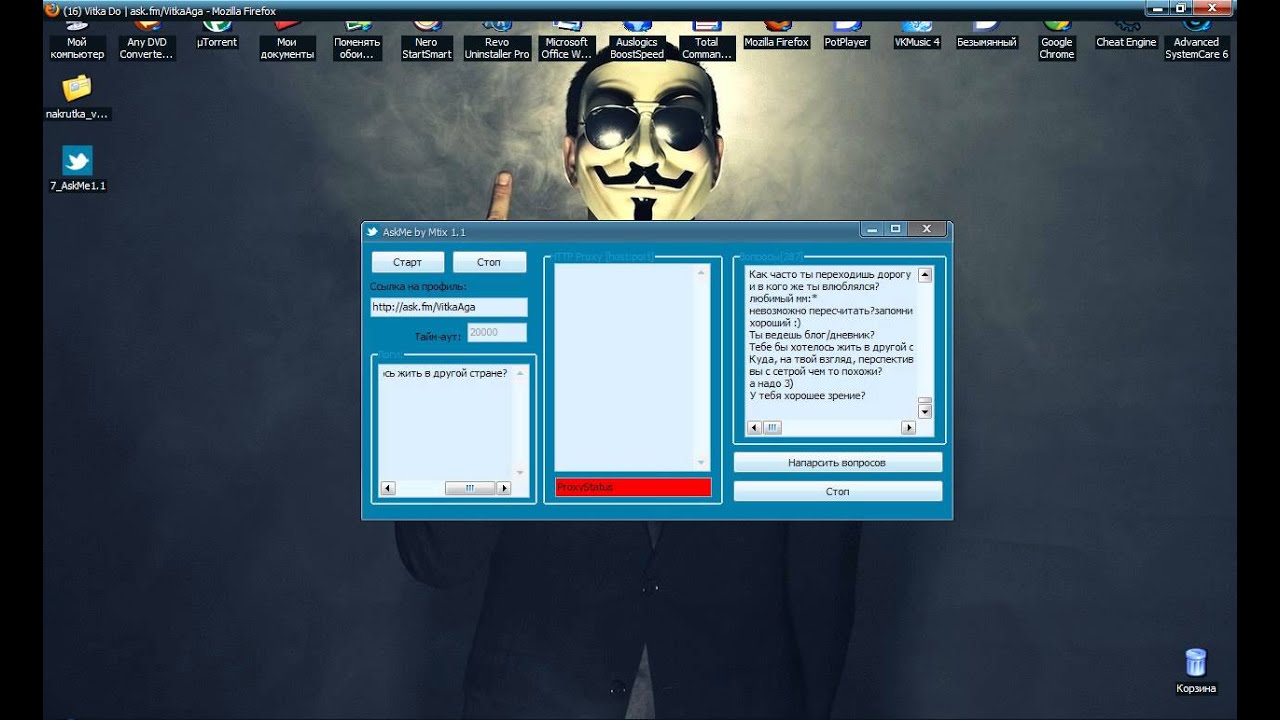This screenshot has height=720, width=1280.
Task: Focus the profile link field with ask.fm/VitkaAga
Action: [x=449, y=307]
